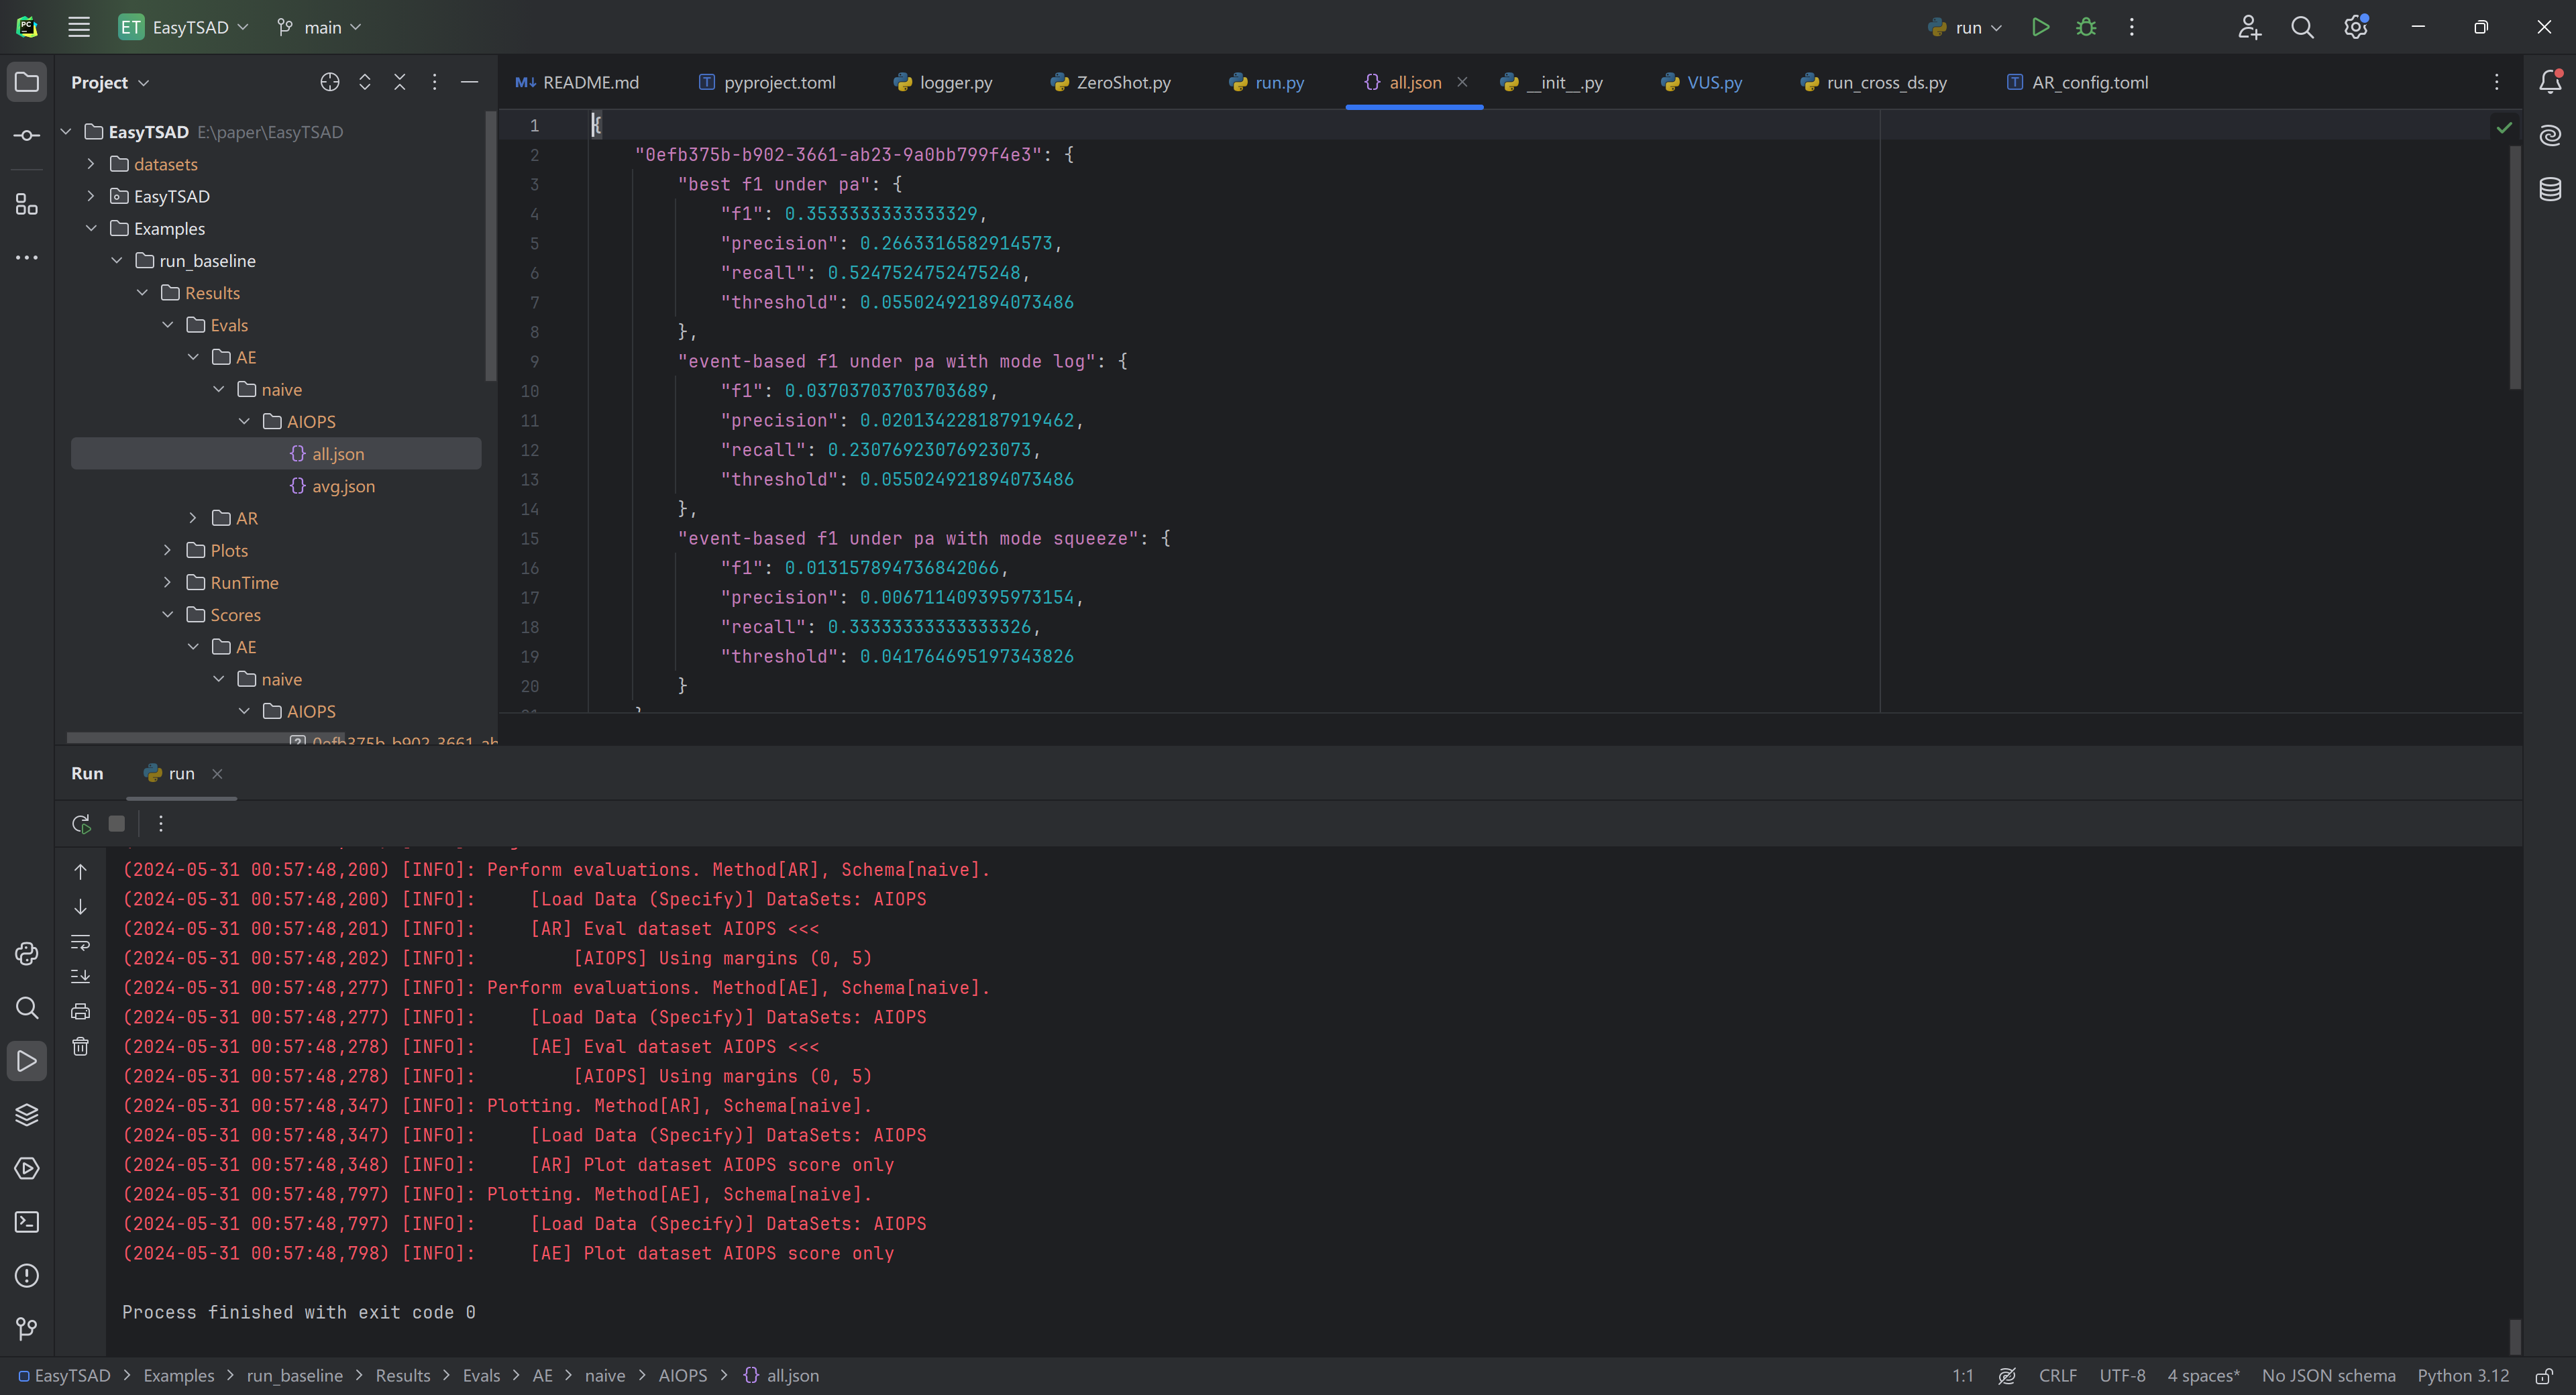2576x1395 pixels.
Task: Open Python Packages layers tool window
Action: (x=27, y=1114)
